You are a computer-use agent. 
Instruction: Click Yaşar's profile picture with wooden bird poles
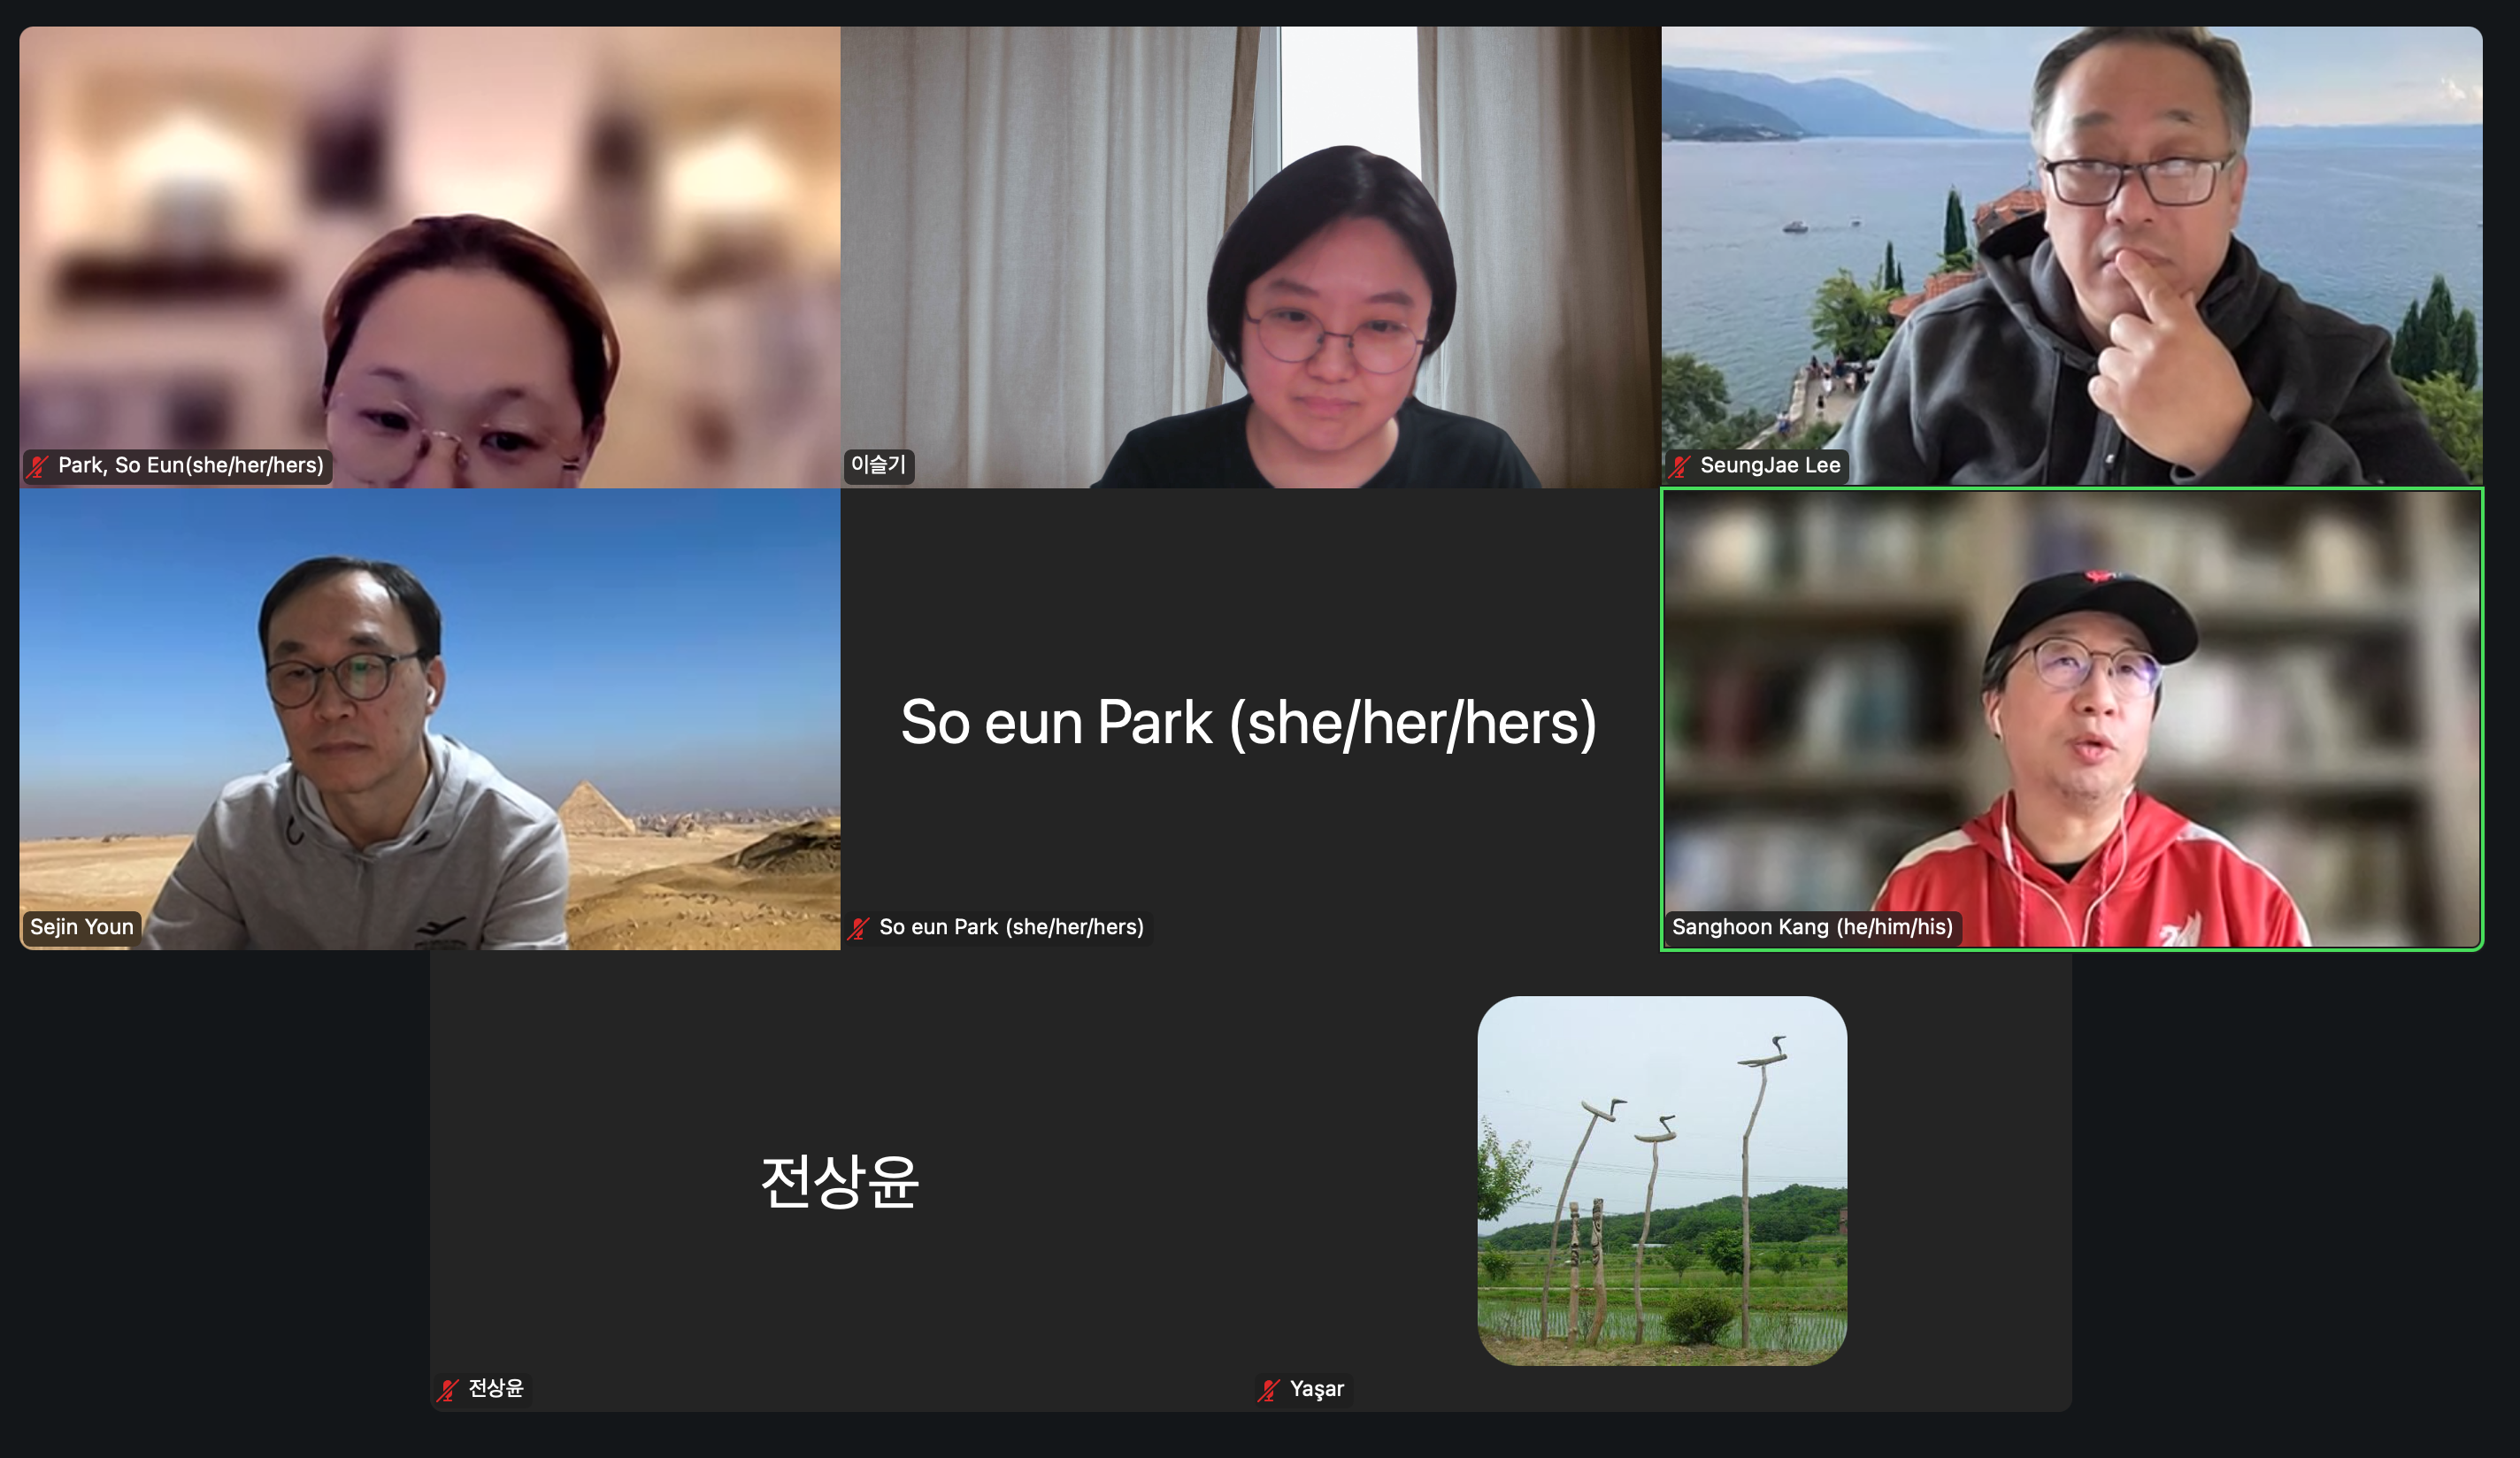[x=1662, y=1181]
